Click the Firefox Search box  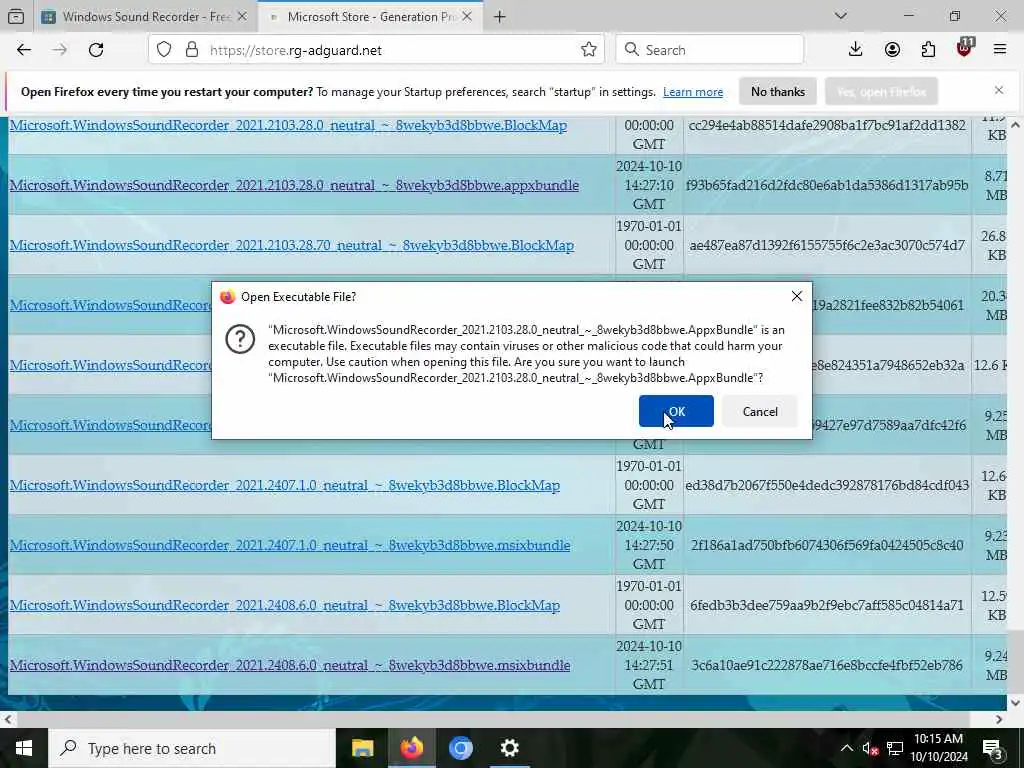point(710,50)
